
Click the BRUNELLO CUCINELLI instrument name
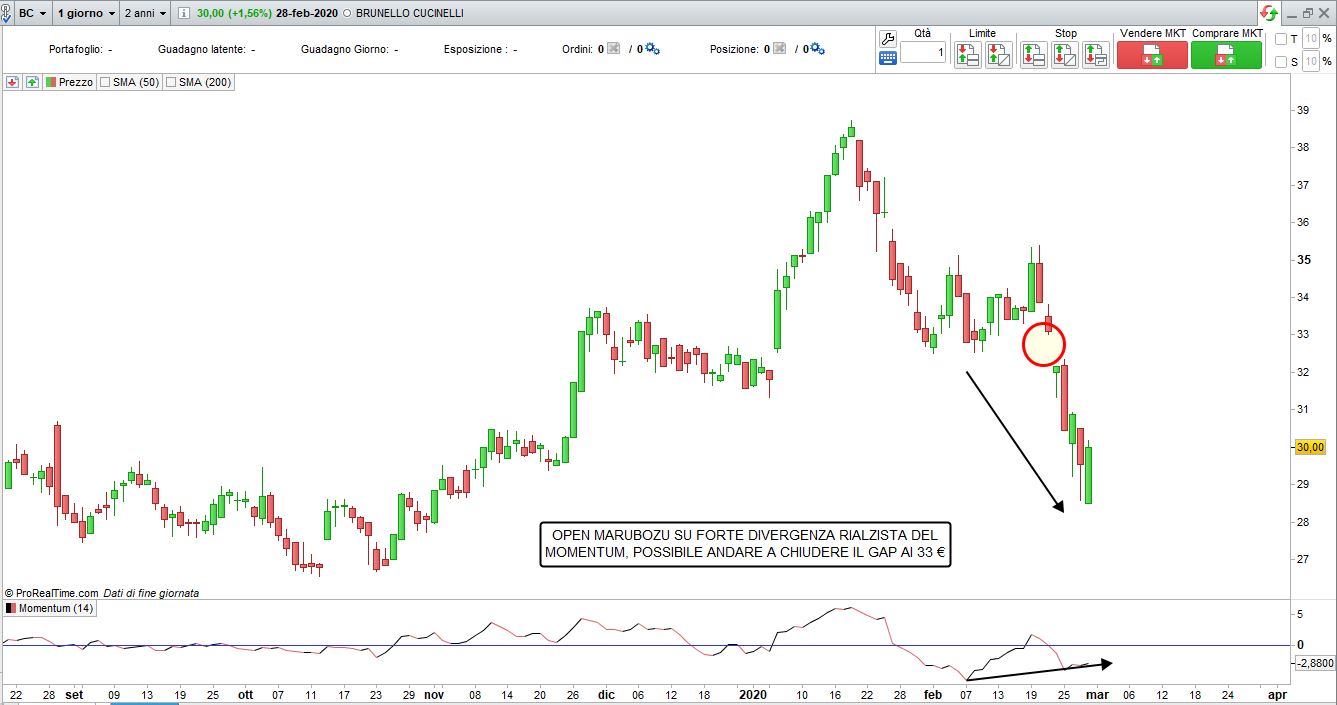(408, 14)
